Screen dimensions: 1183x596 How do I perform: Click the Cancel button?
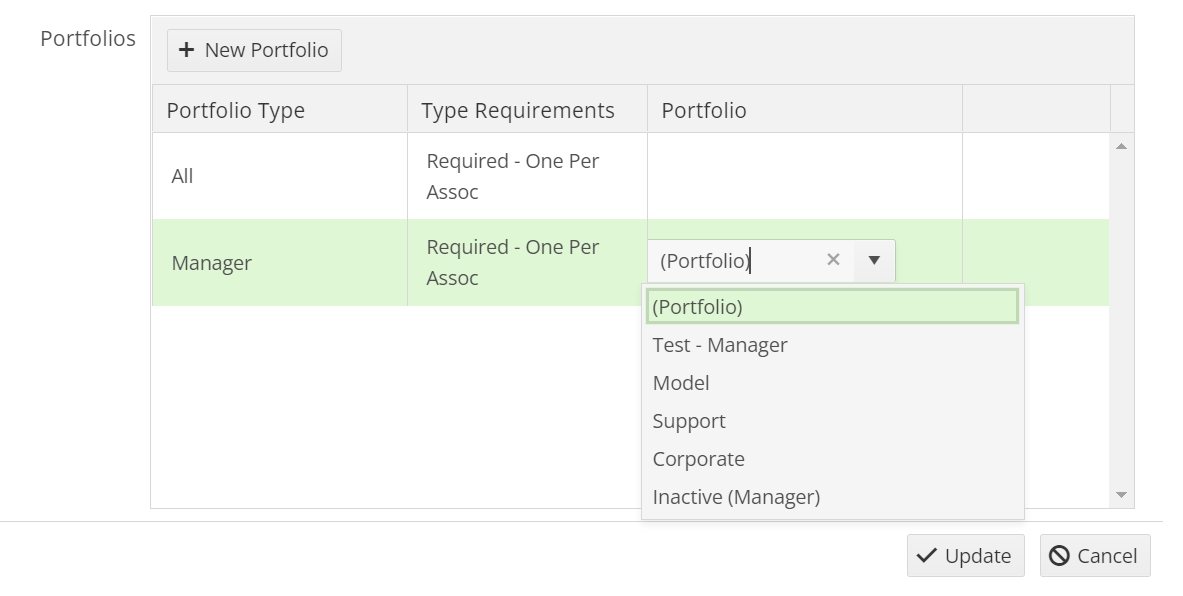[x=1095, y=556]
